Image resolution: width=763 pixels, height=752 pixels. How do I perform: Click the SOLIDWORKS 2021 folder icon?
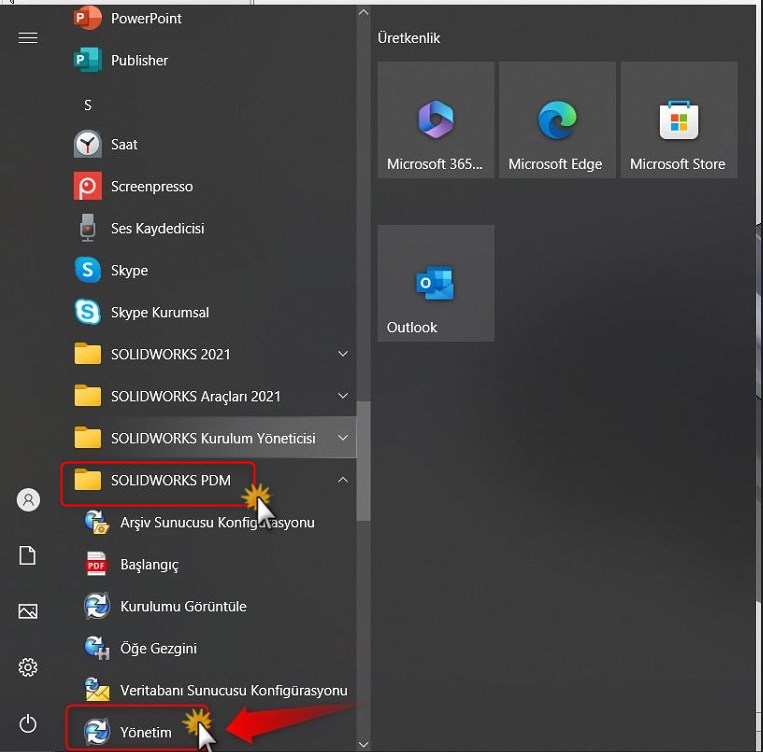point(88,354)
